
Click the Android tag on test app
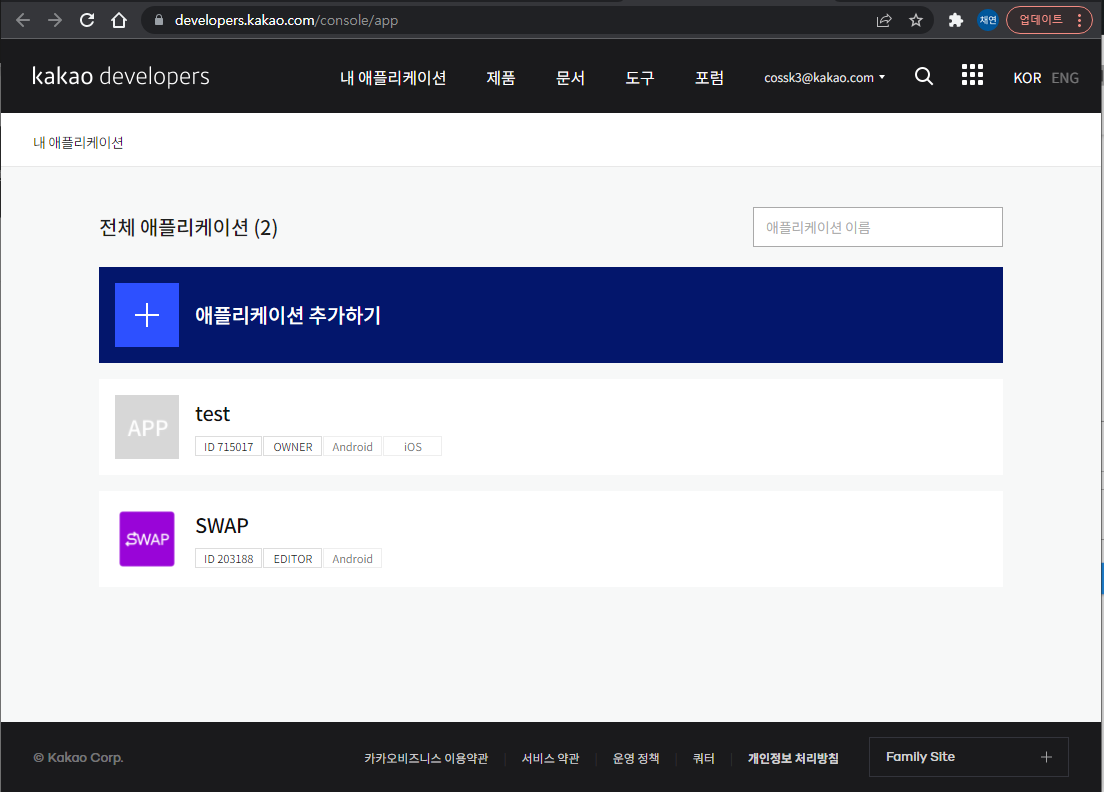click(352, 446)
